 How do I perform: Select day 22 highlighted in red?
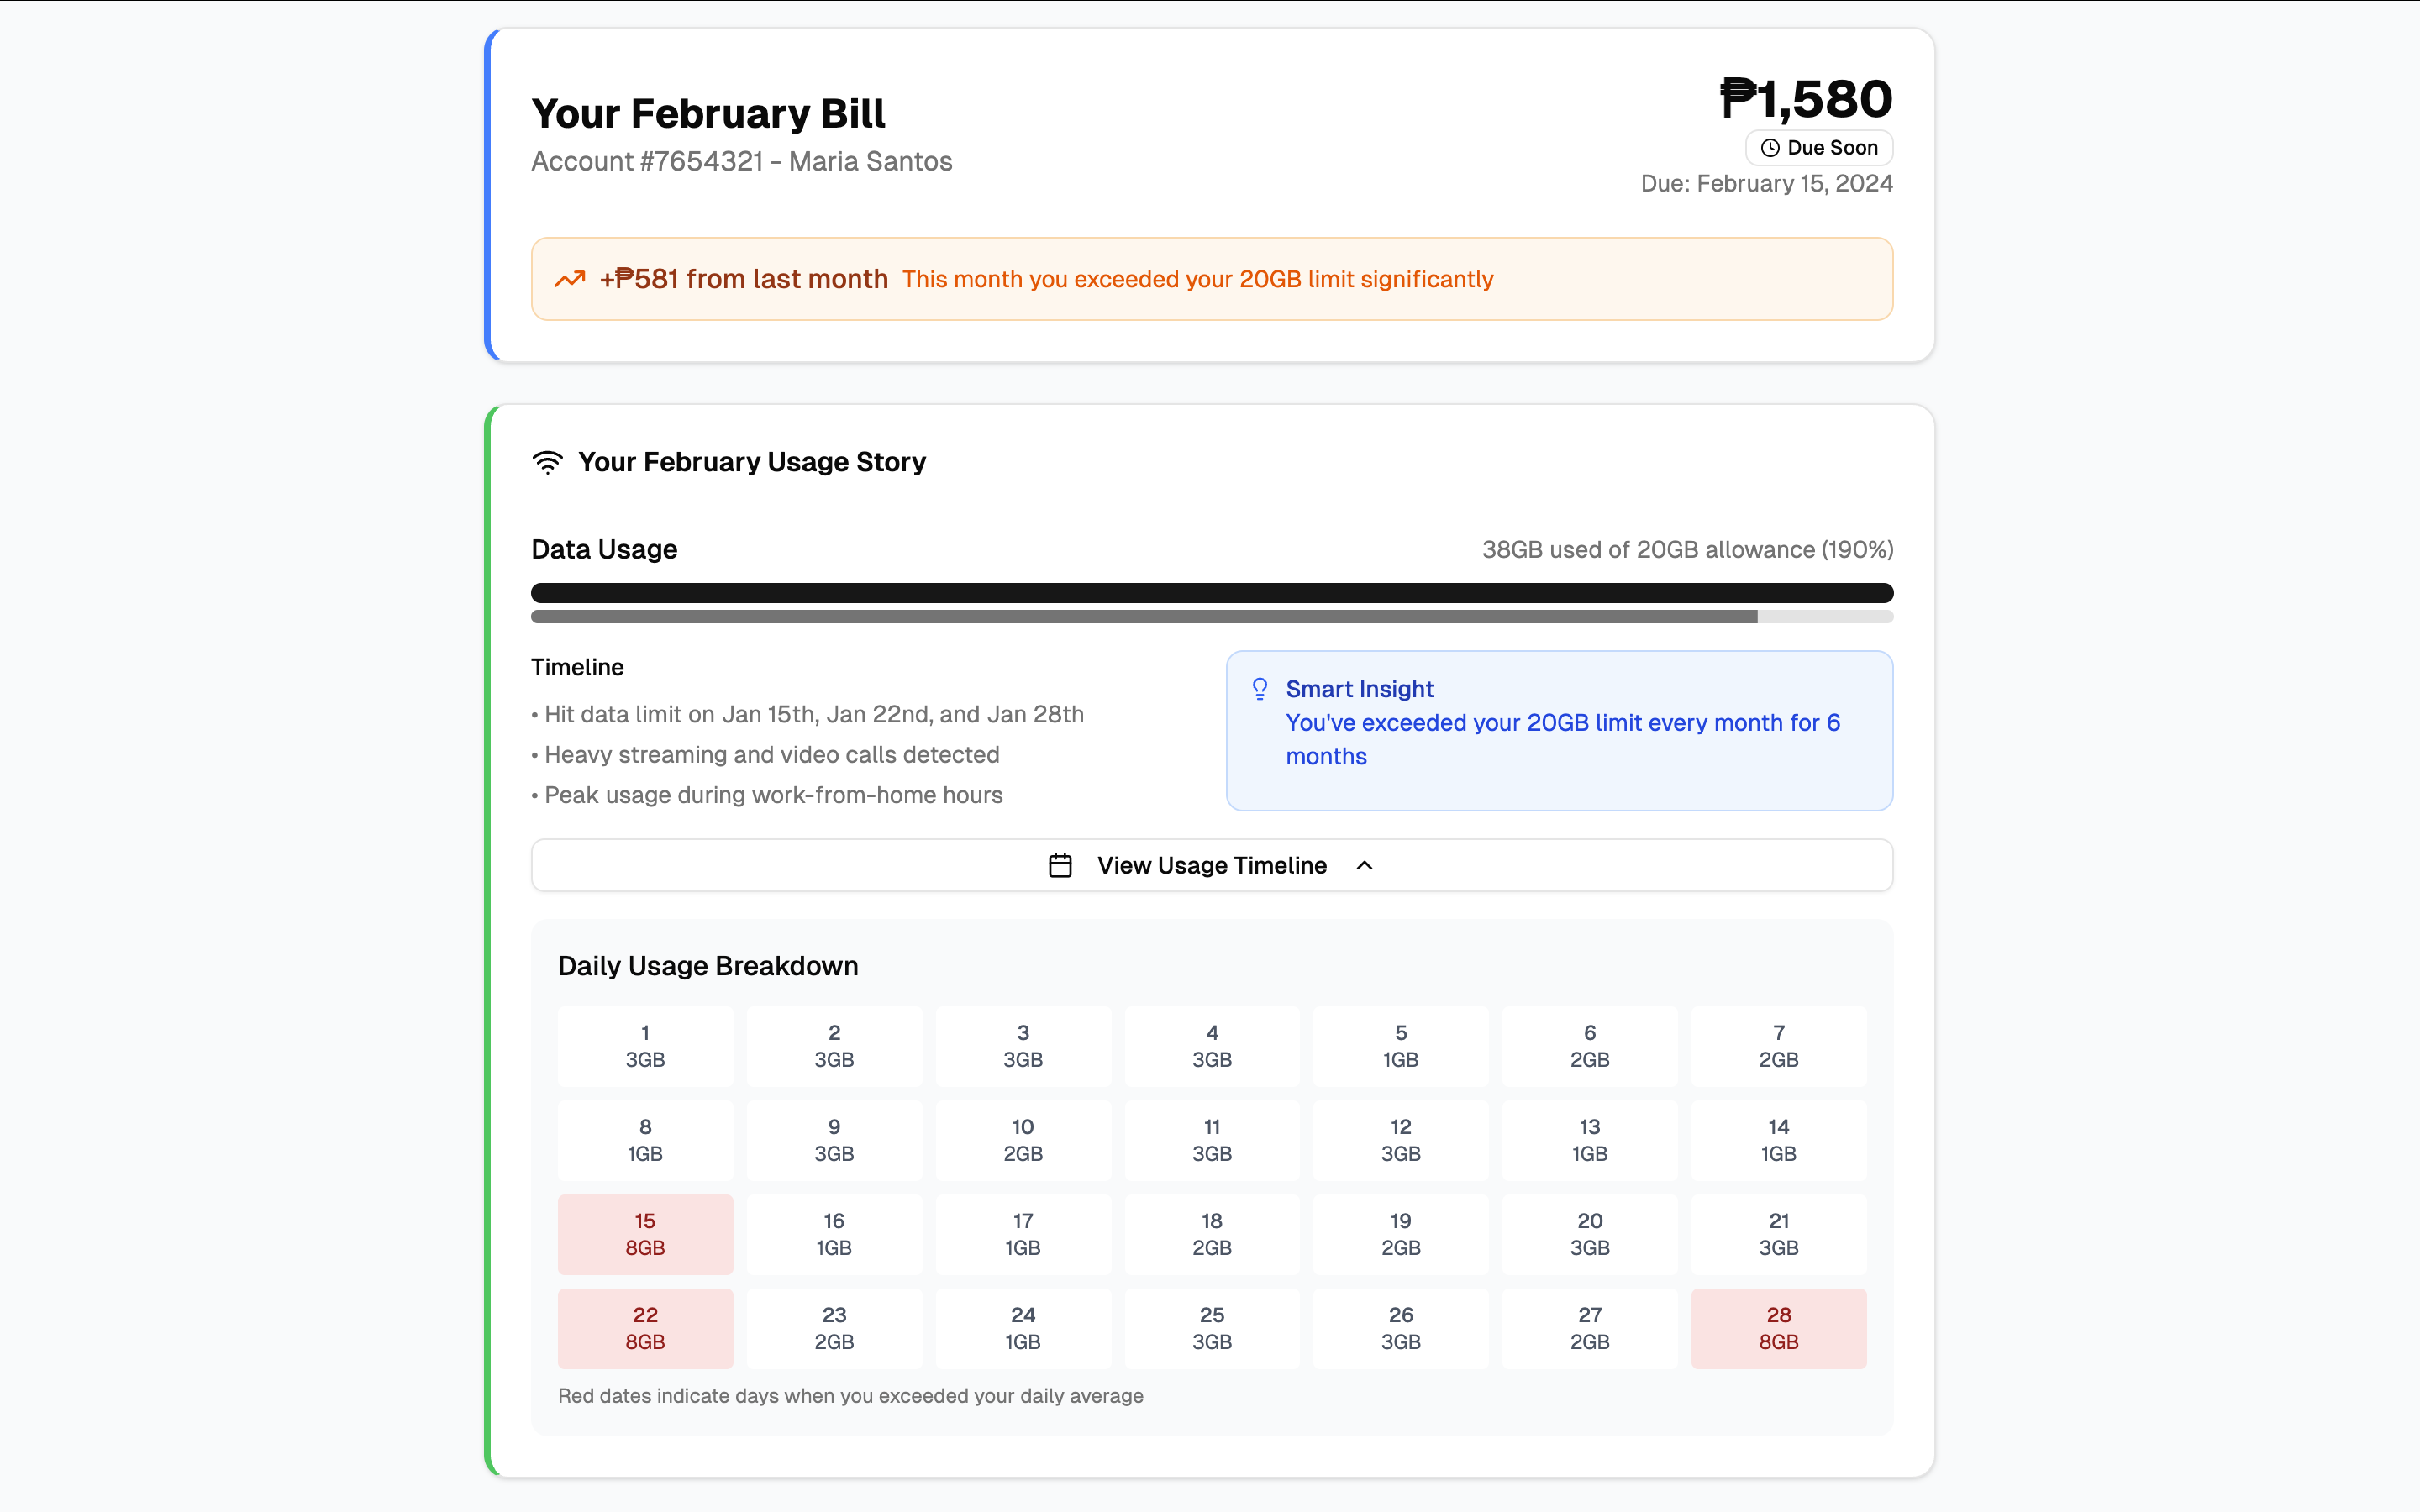645,1328
